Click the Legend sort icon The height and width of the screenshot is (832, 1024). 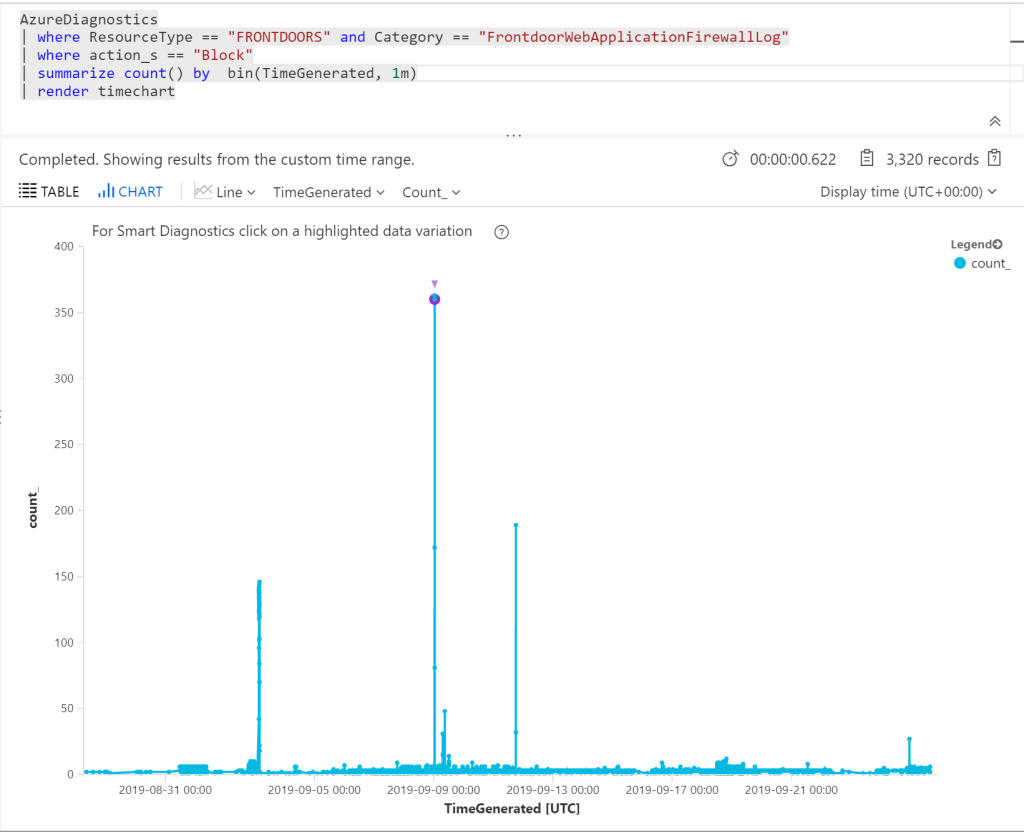pos(997,243)
